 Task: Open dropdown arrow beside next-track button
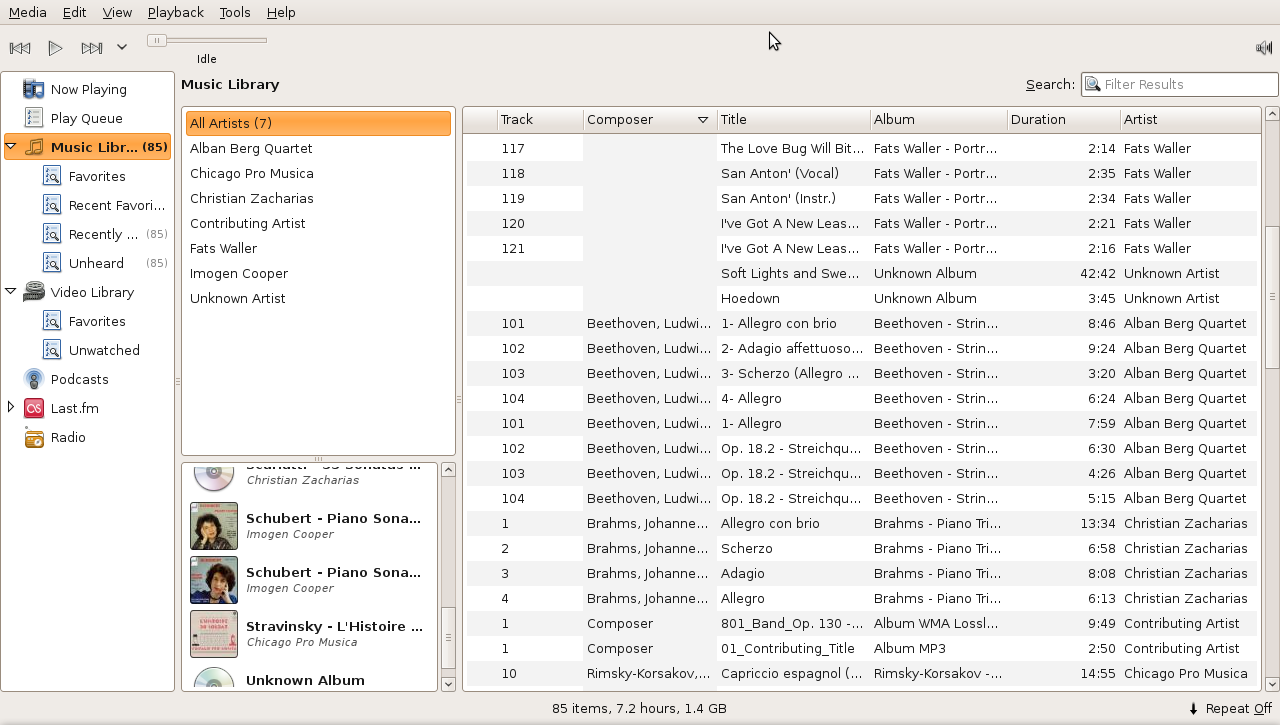point(122,47)
